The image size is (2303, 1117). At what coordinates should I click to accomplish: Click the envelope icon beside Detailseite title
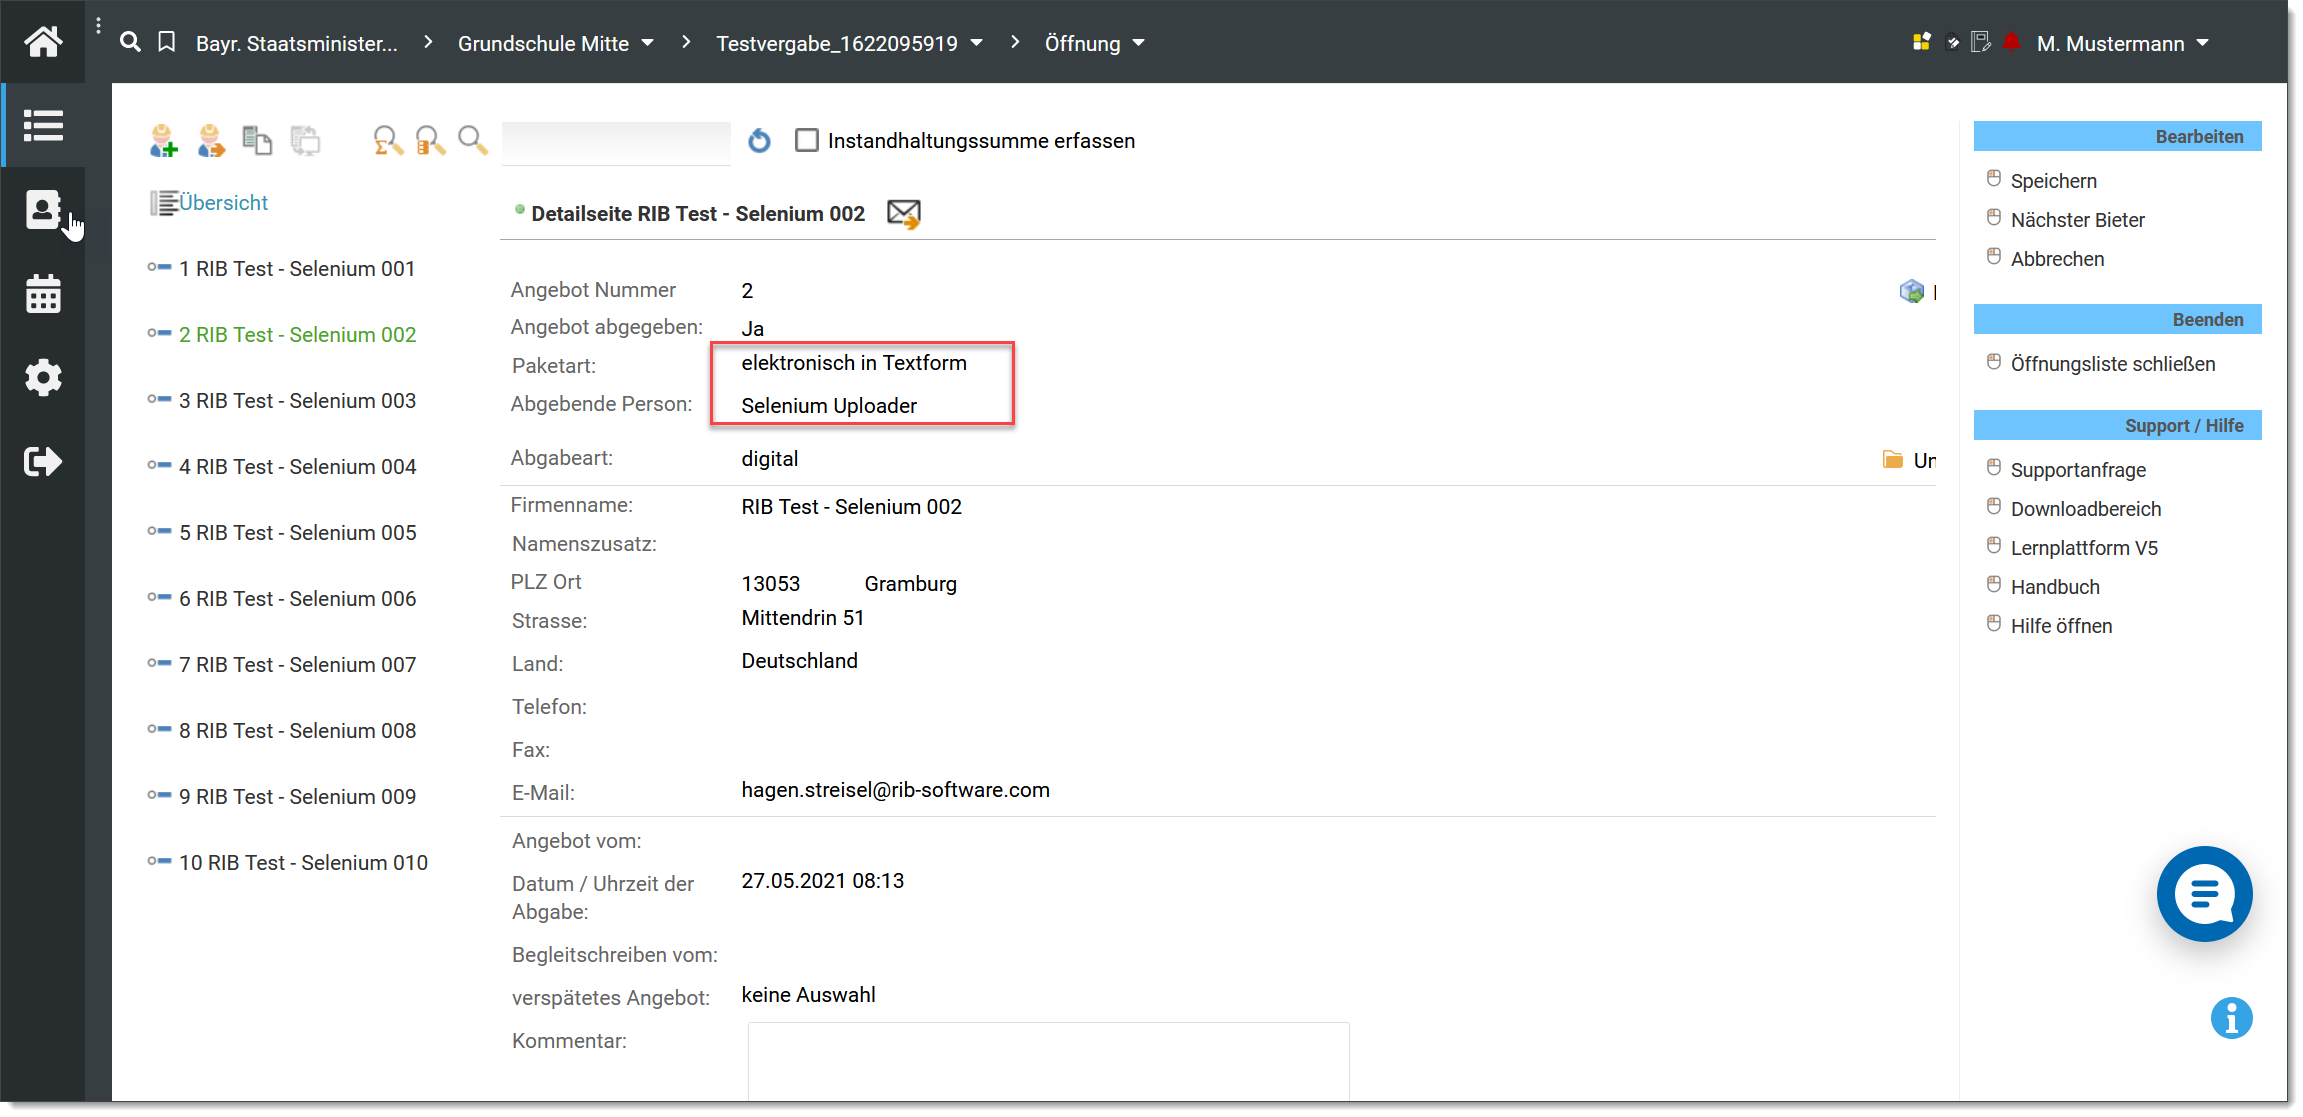(x=904, y=214)
